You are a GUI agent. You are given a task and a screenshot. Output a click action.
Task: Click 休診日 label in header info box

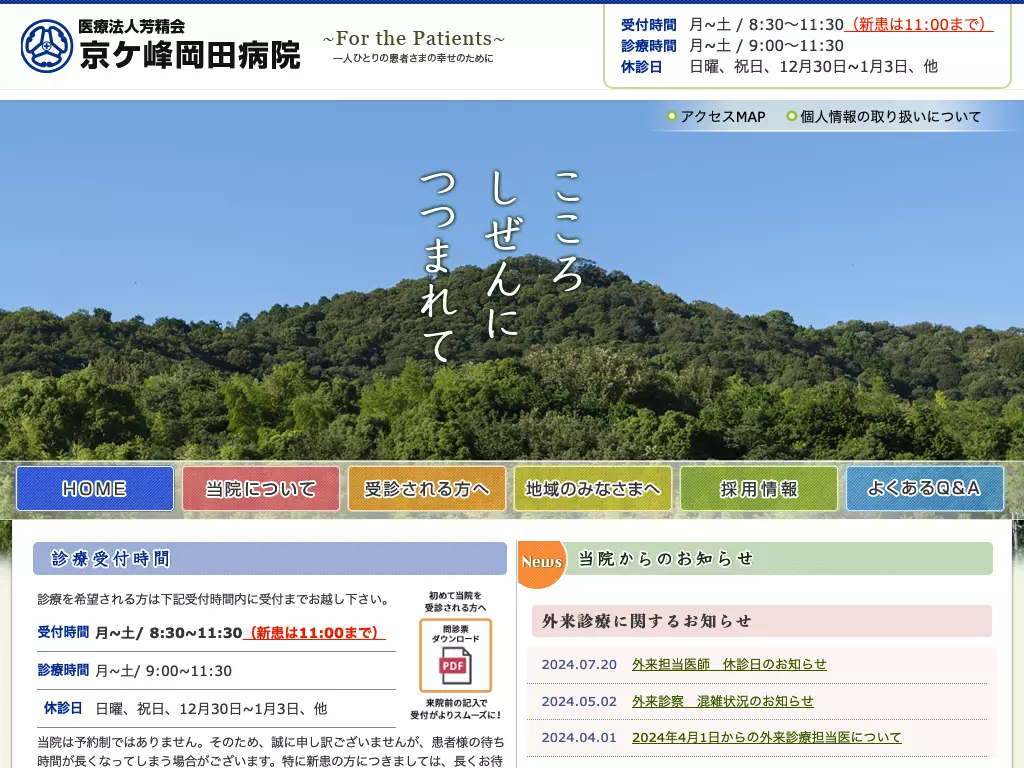(641, 67)
